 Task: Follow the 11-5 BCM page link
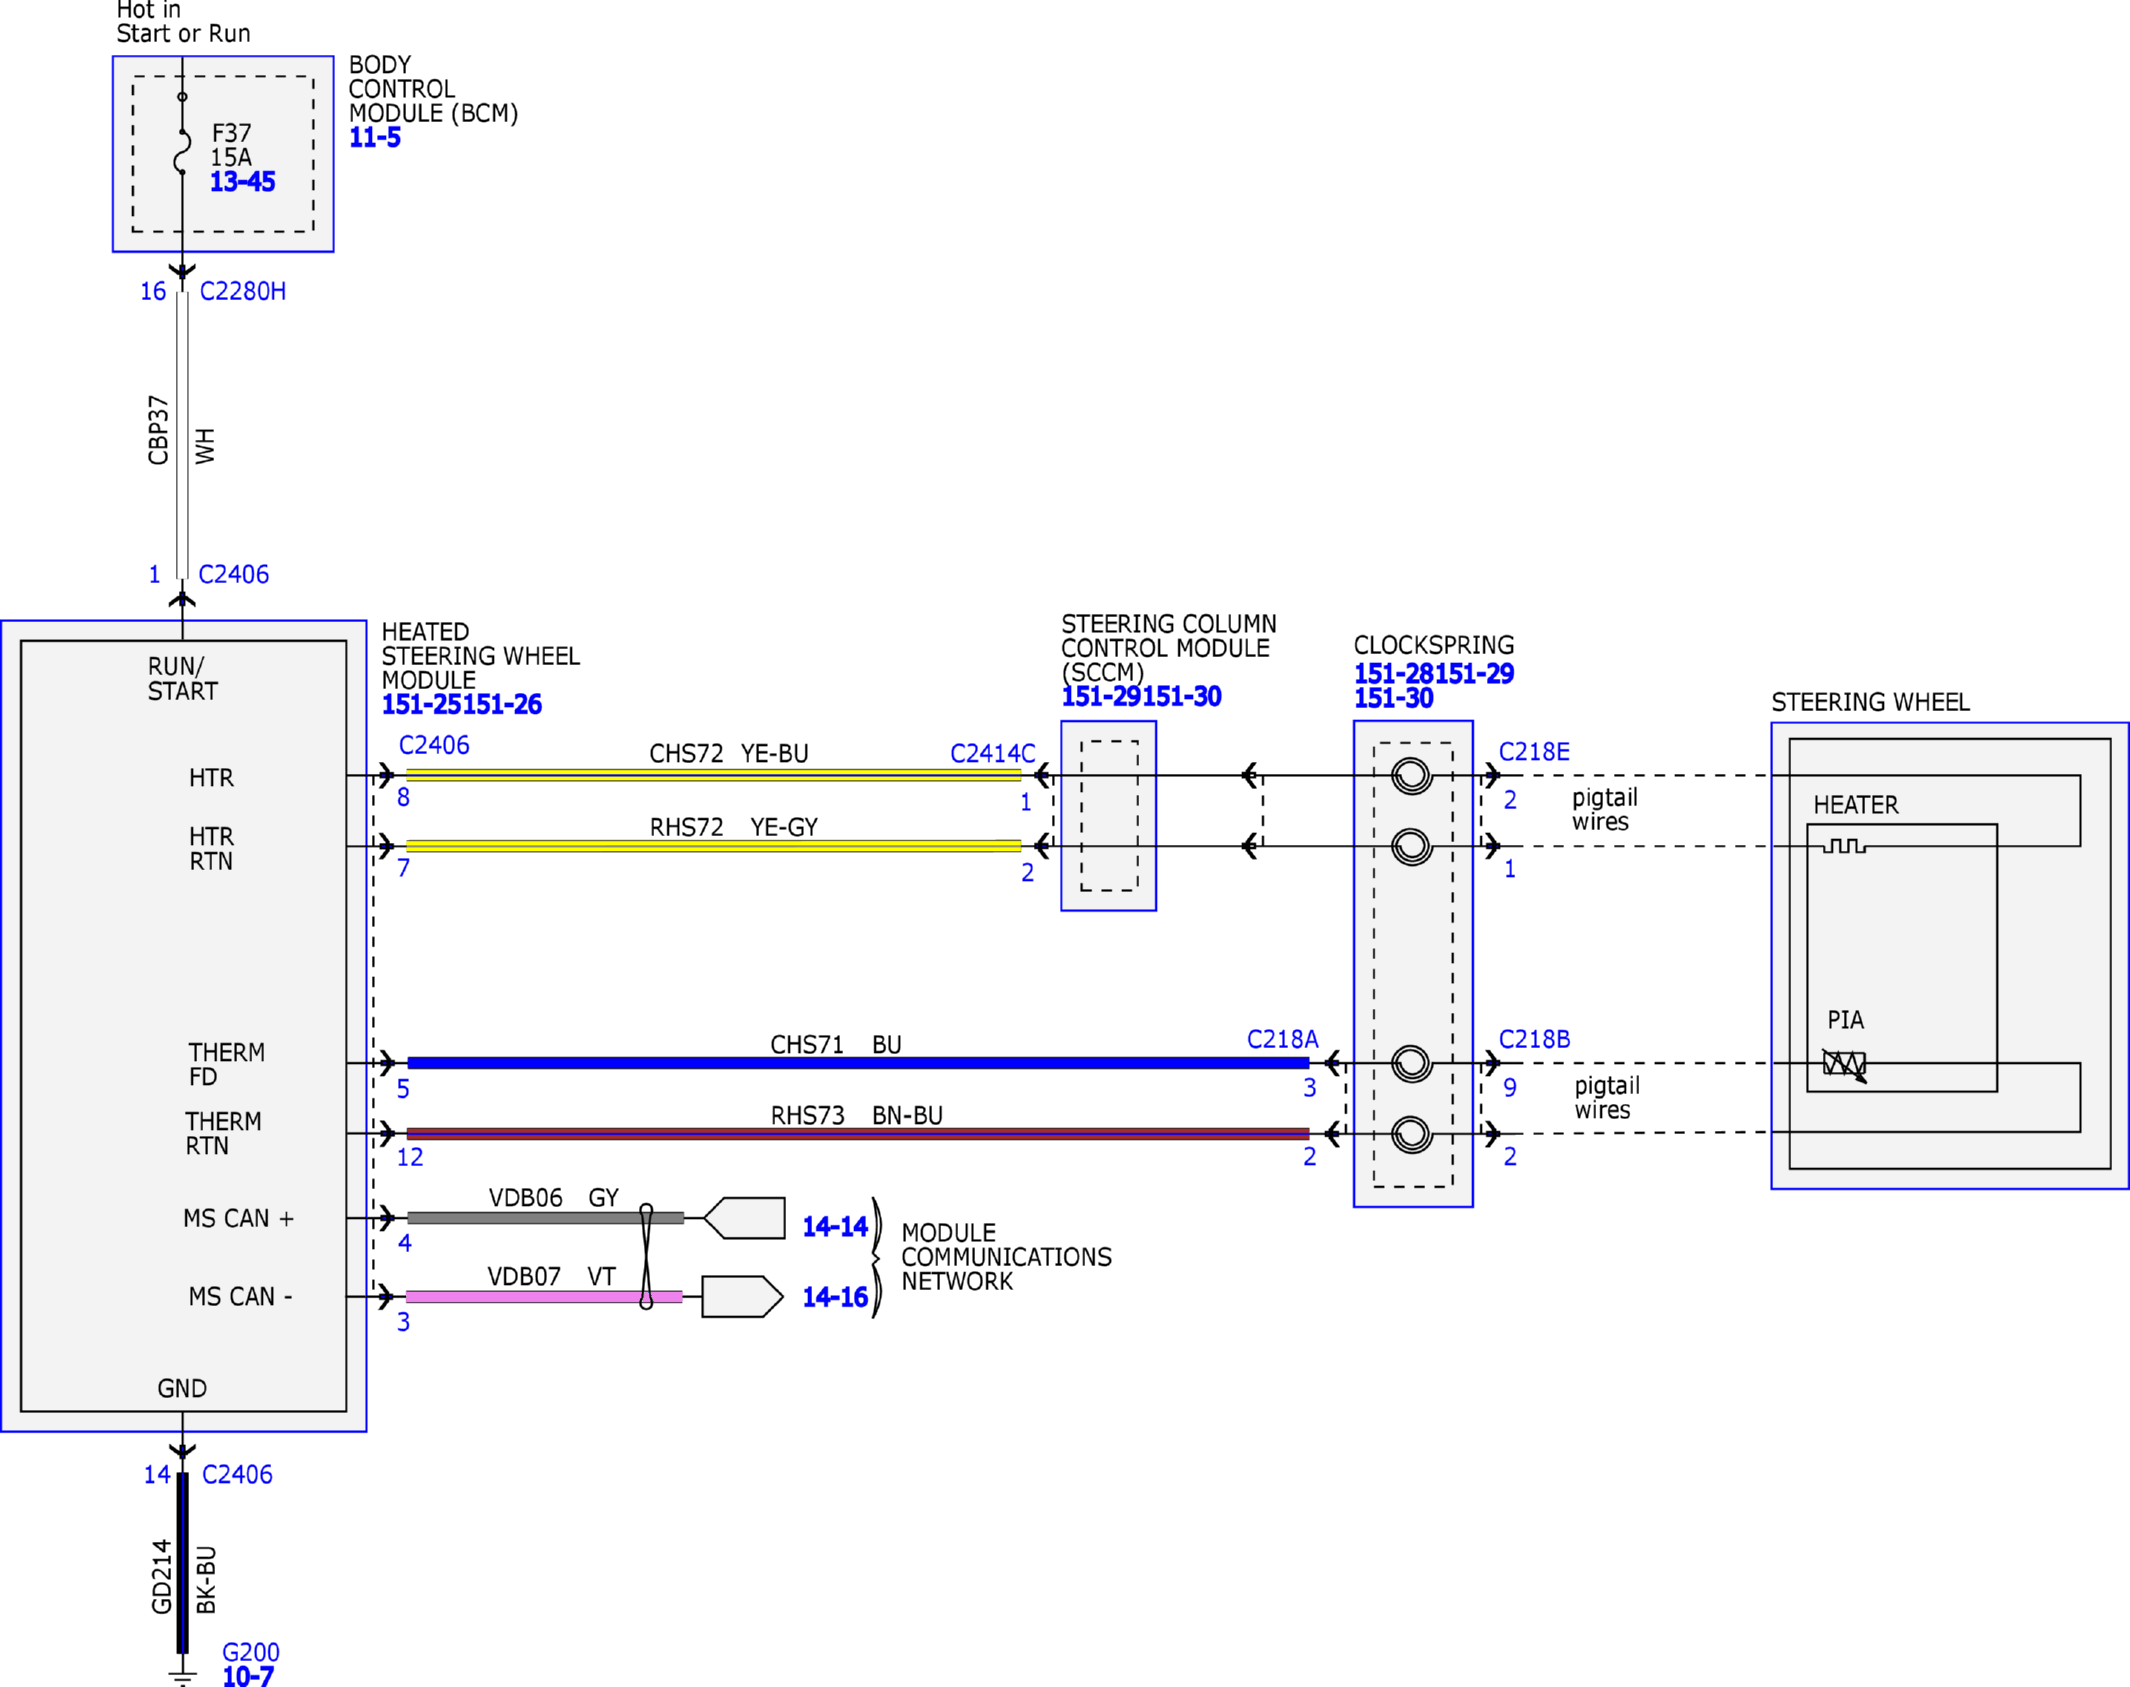point(374,138)
